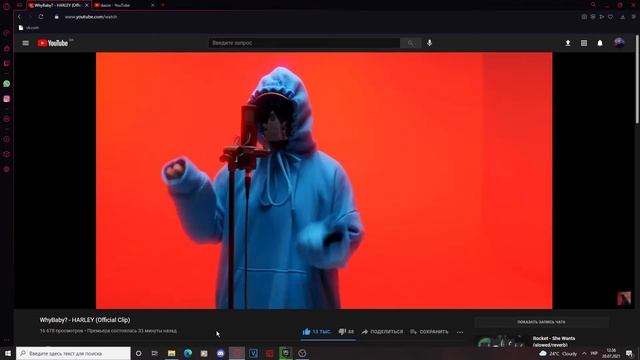Click the YouTube search magnifier button
The width and height of the screenshot is (640, 360).
click(x=411, y=43)
